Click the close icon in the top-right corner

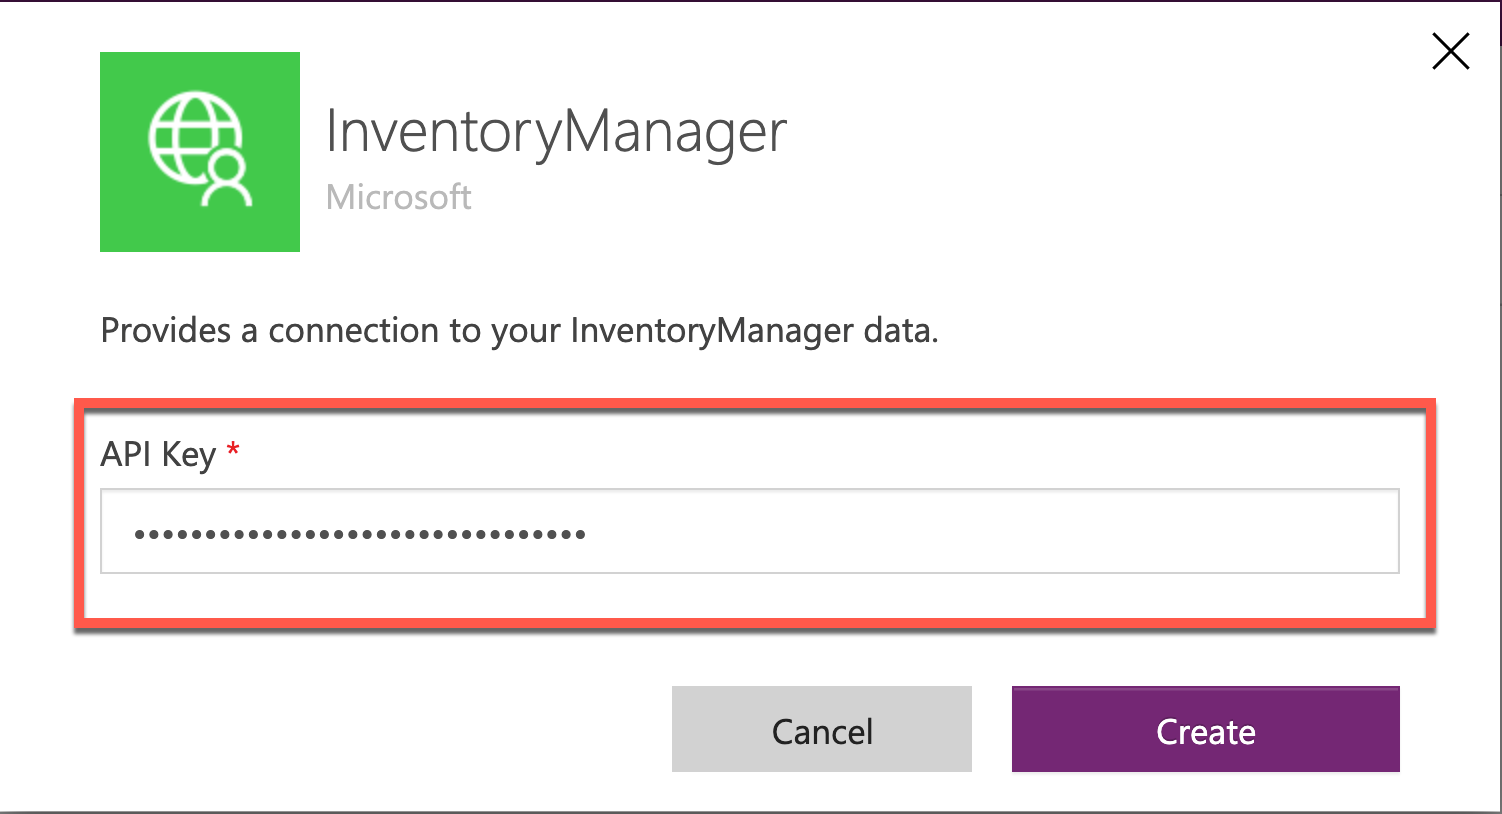(1450, 51)
